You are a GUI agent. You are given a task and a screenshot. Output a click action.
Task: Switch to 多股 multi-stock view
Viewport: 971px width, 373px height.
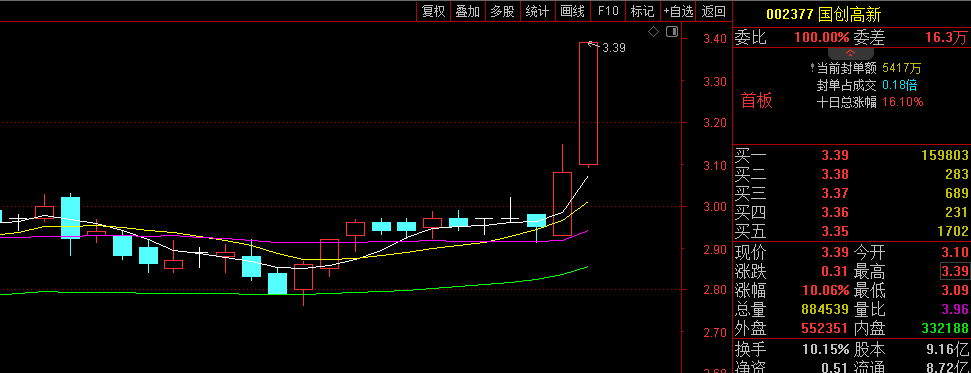click(x=502, y=11)
